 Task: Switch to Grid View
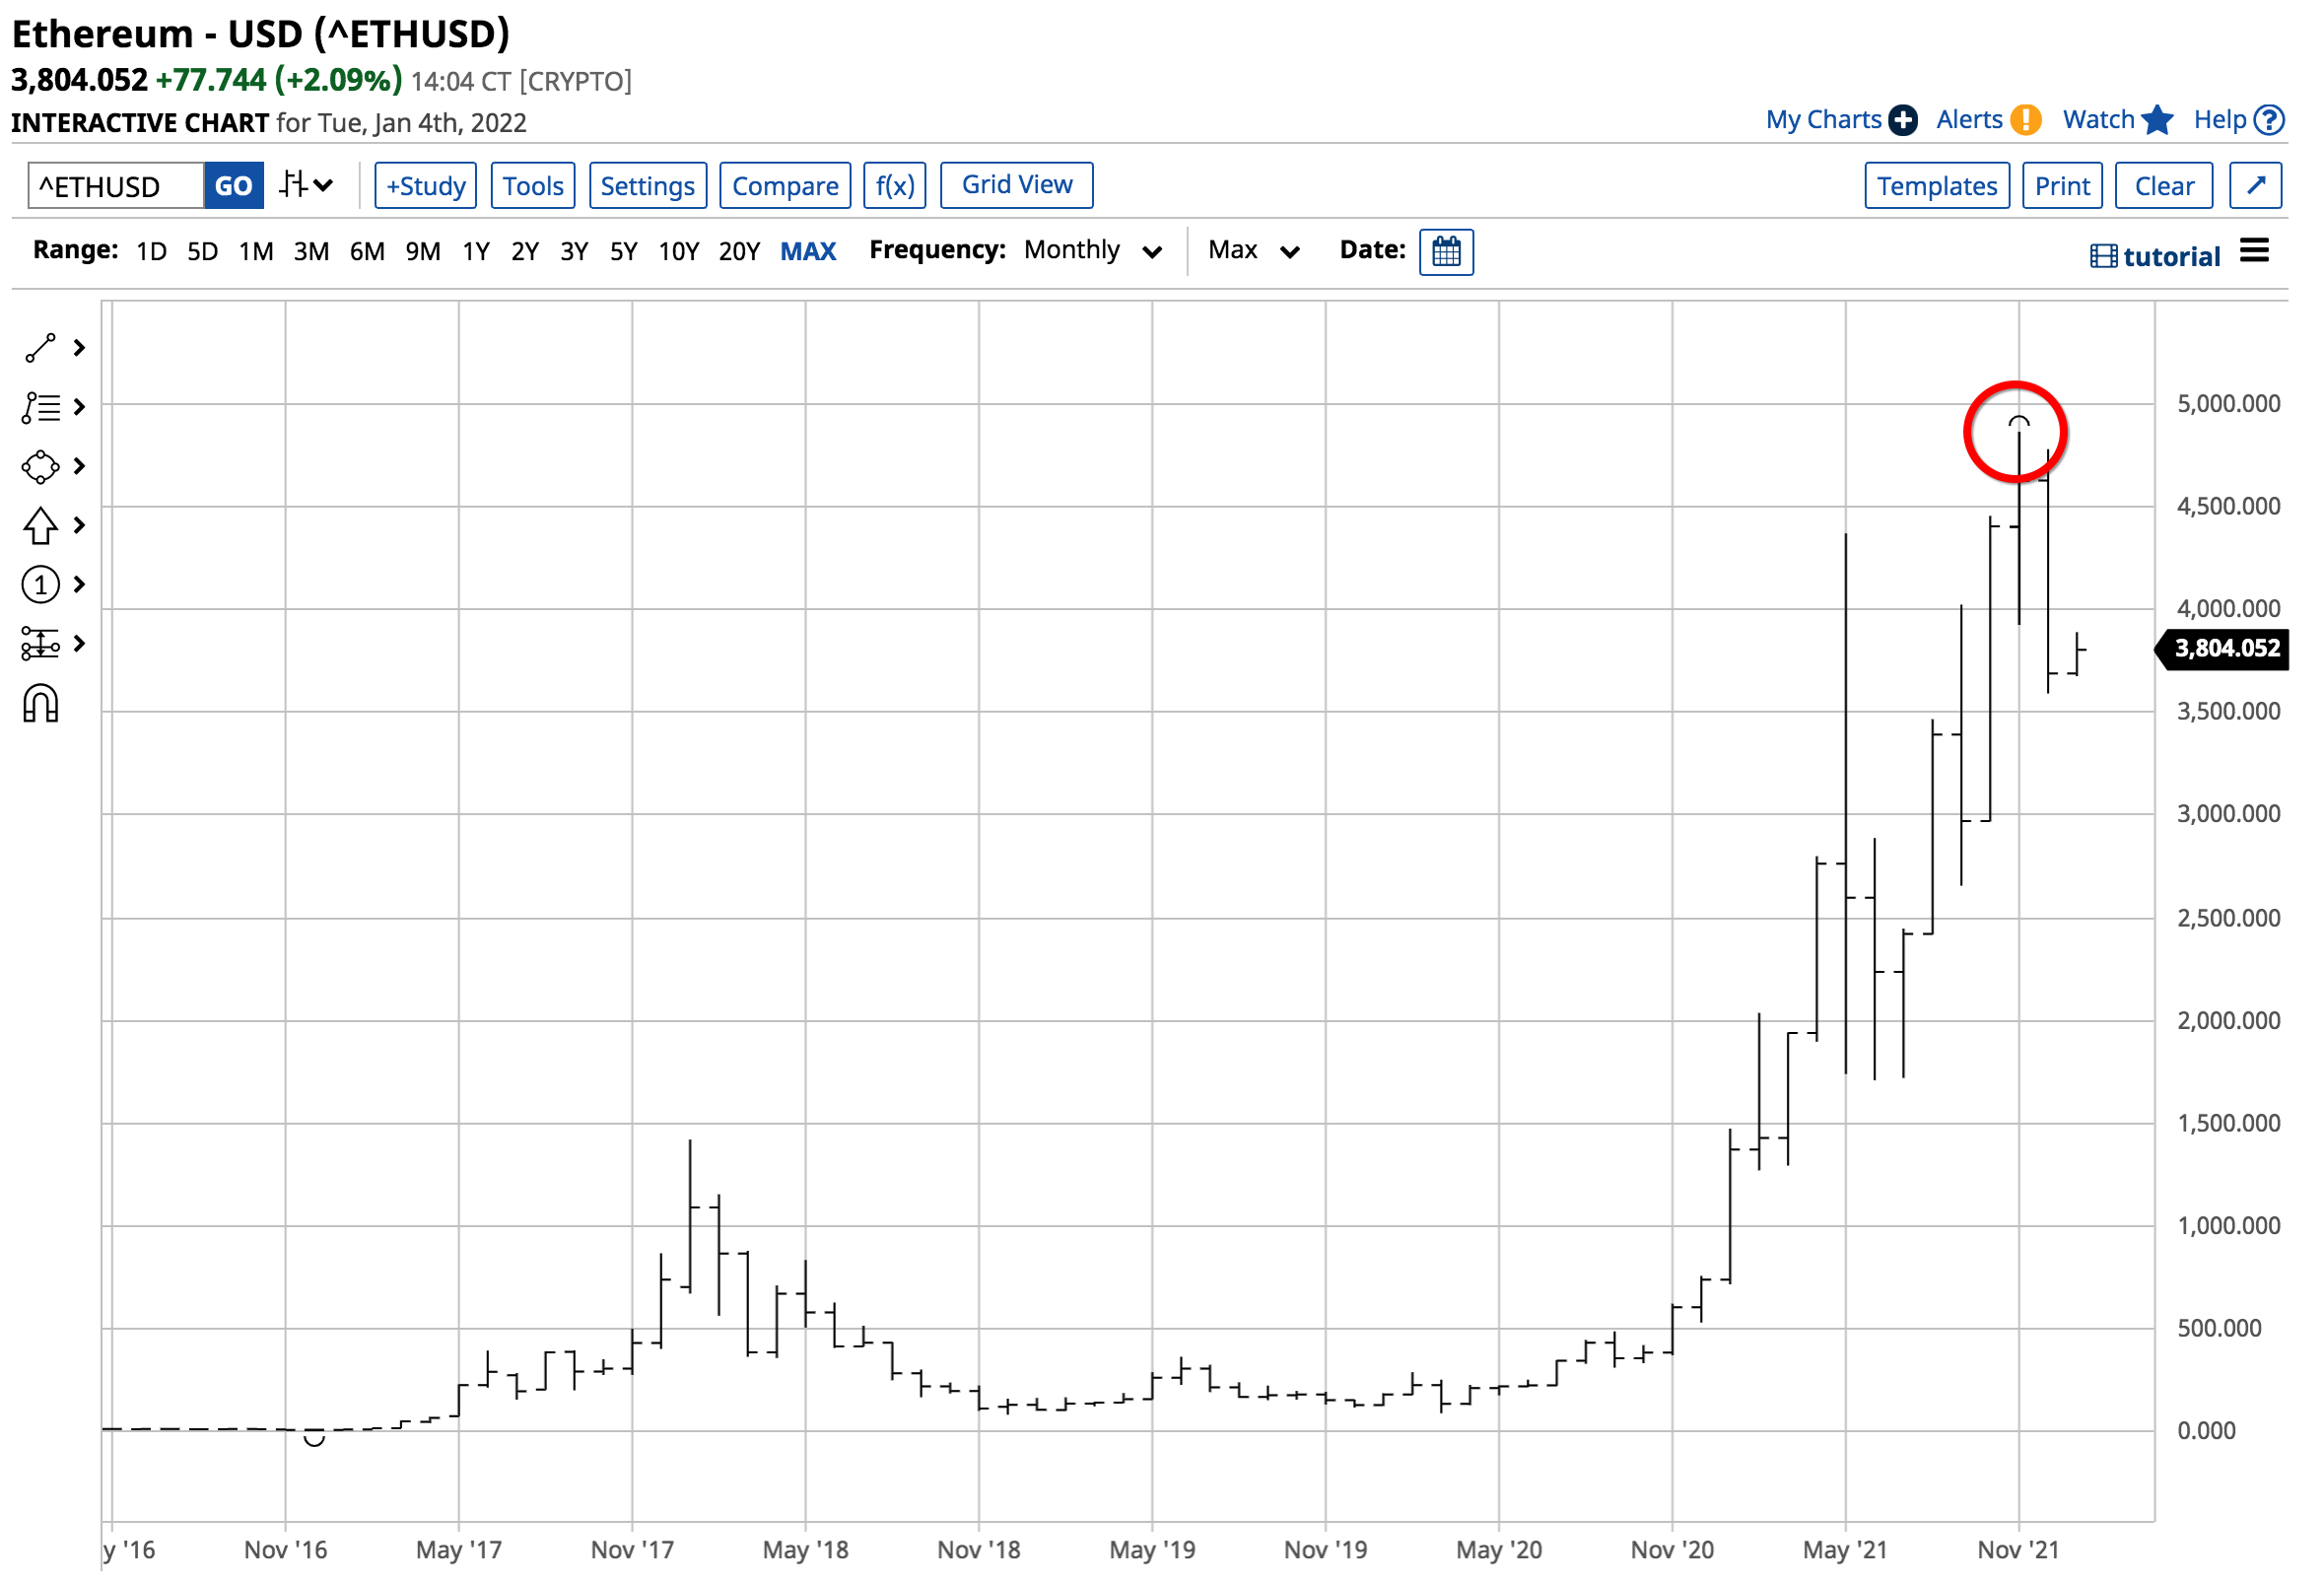pyautogui.click(x=1019, y=185)
